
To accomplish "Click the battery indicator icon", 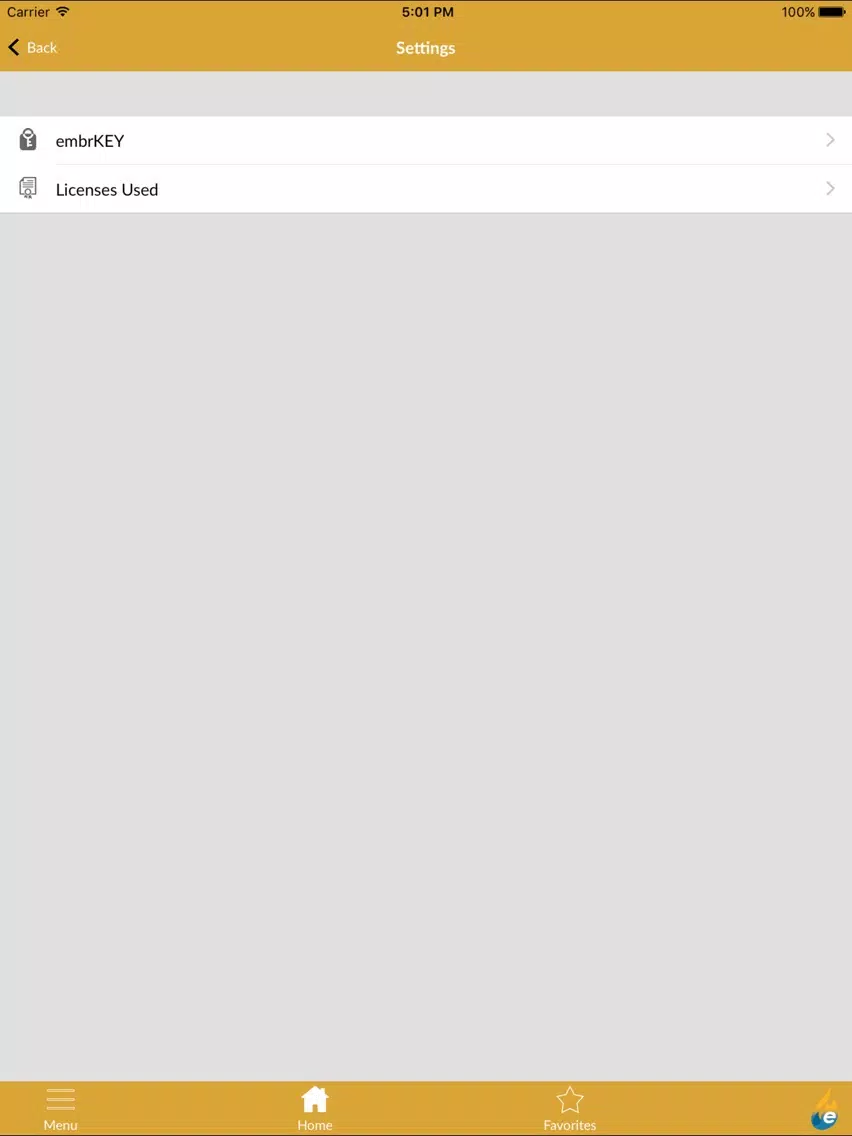I will click(832, 12).
